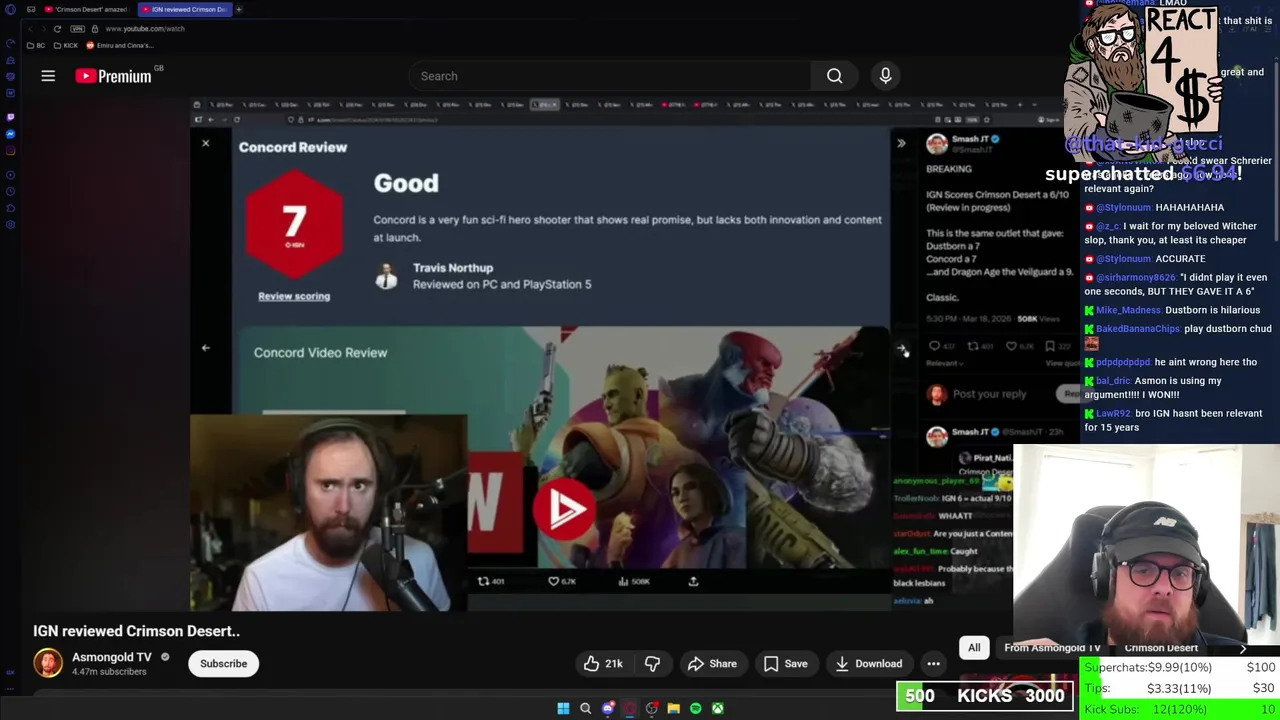Go back with the browser back arrow
The height and width of the screenshot is (720, 1280).
[x=29, y=29]
